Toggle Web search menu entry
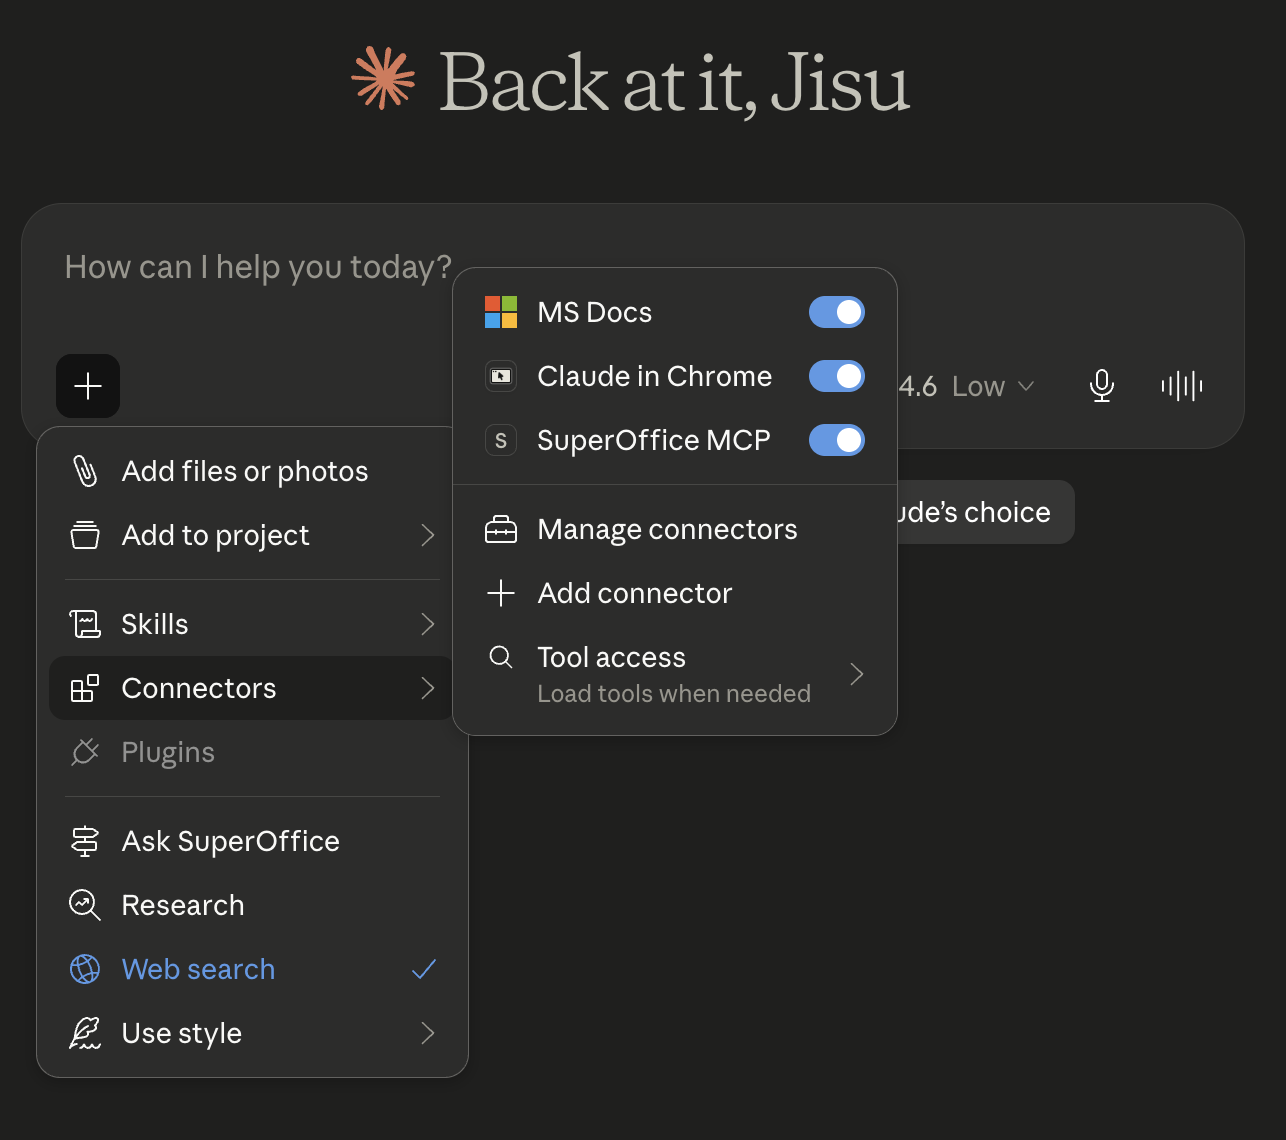This screenshot has width=1286, height=1140. click(x=252, y=969)
